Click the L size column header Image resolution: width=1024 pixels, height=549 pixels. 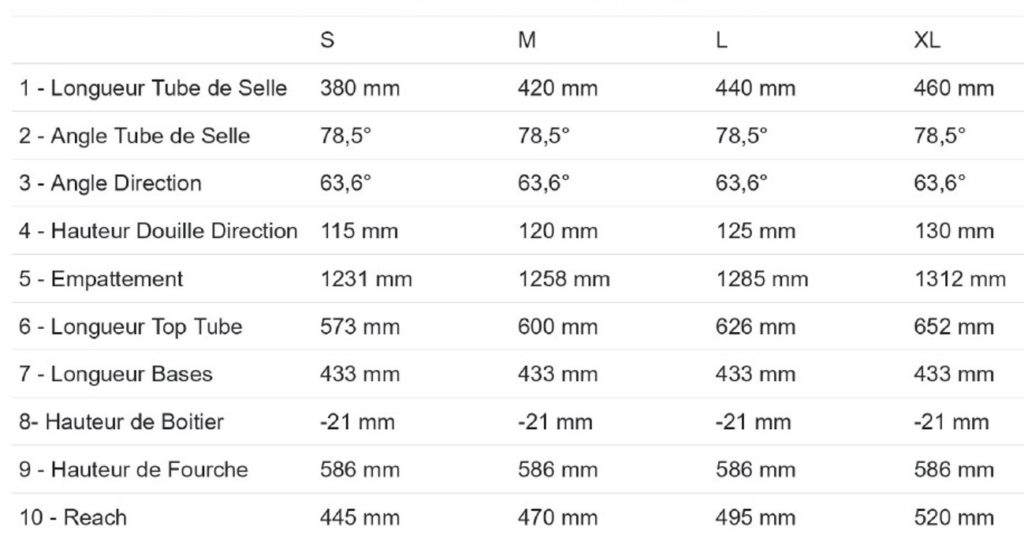tap(722, 41)
